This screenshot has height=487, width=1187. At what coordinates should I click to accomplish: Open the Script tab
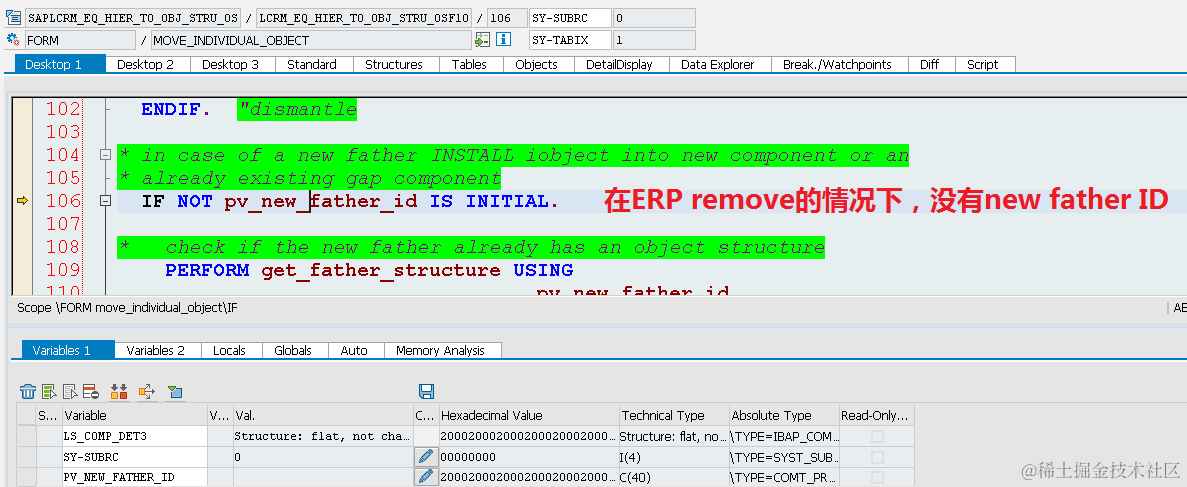(x=983, y=64)
